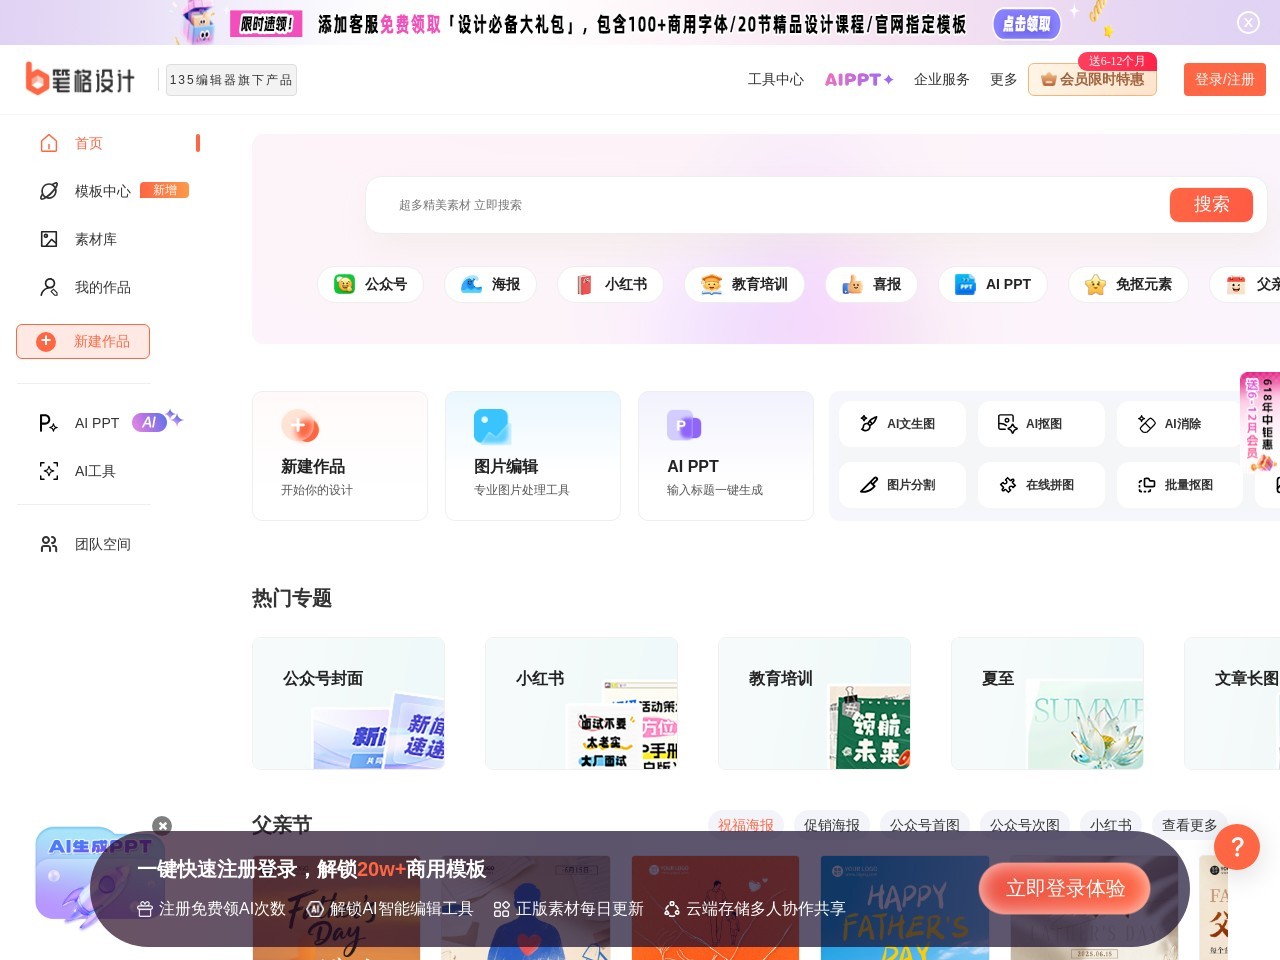
Task: Select the 免抠元素 category chip
Action: (x=1128, y=284)
